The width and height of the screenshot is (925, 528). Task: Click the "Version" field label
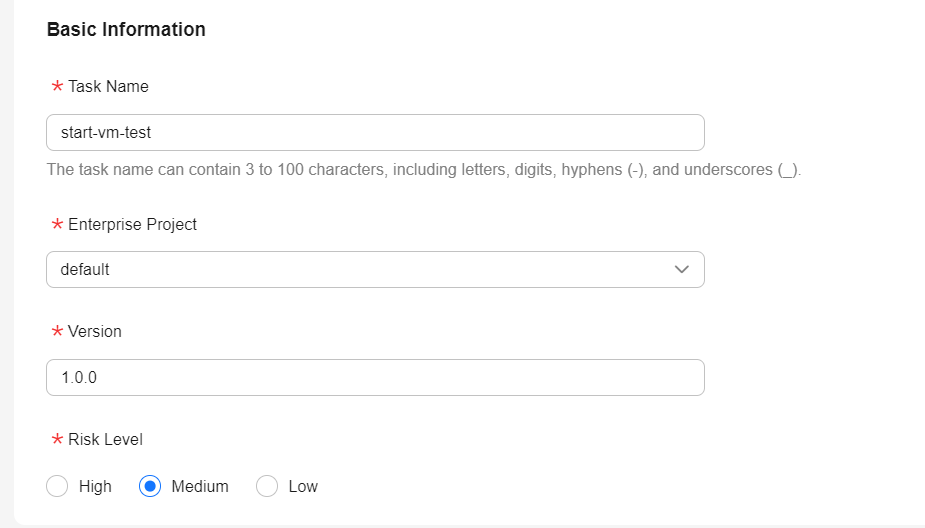click(94, 331)
